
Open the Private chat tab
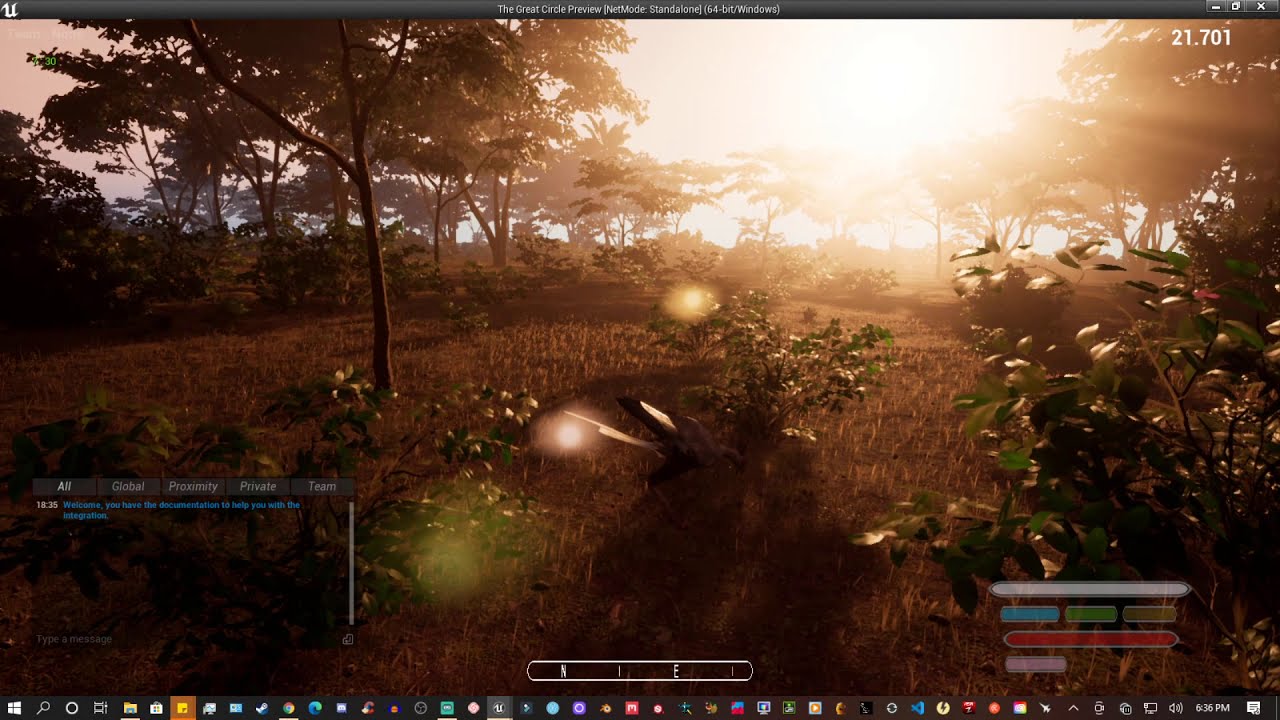click(257, 486)
